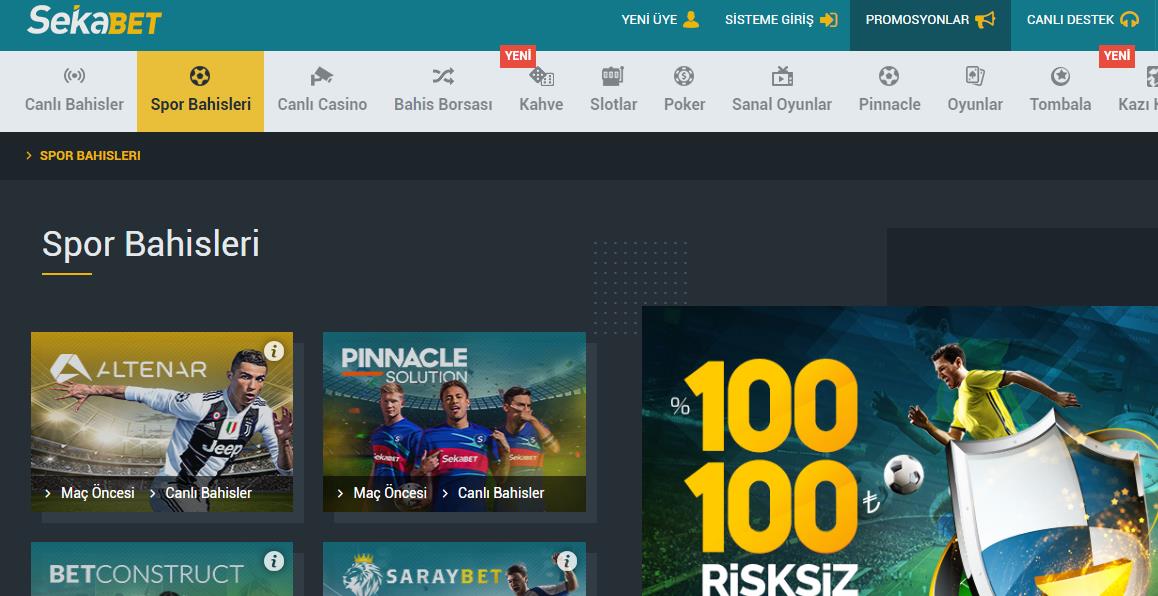Switch to the Canlı Bahisler tab

75,92
